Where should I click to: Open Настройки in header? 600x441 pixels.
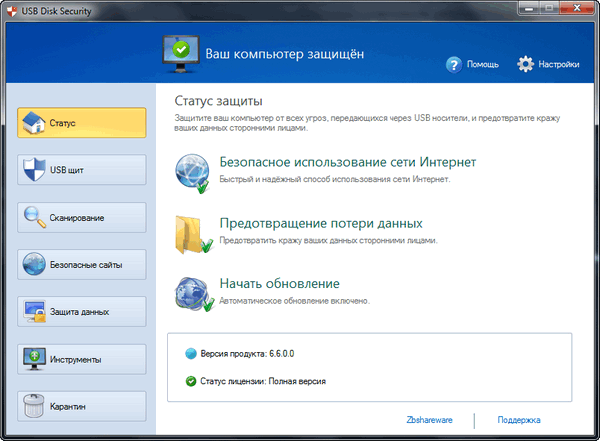pyautogui.click(x=559, y=64)
